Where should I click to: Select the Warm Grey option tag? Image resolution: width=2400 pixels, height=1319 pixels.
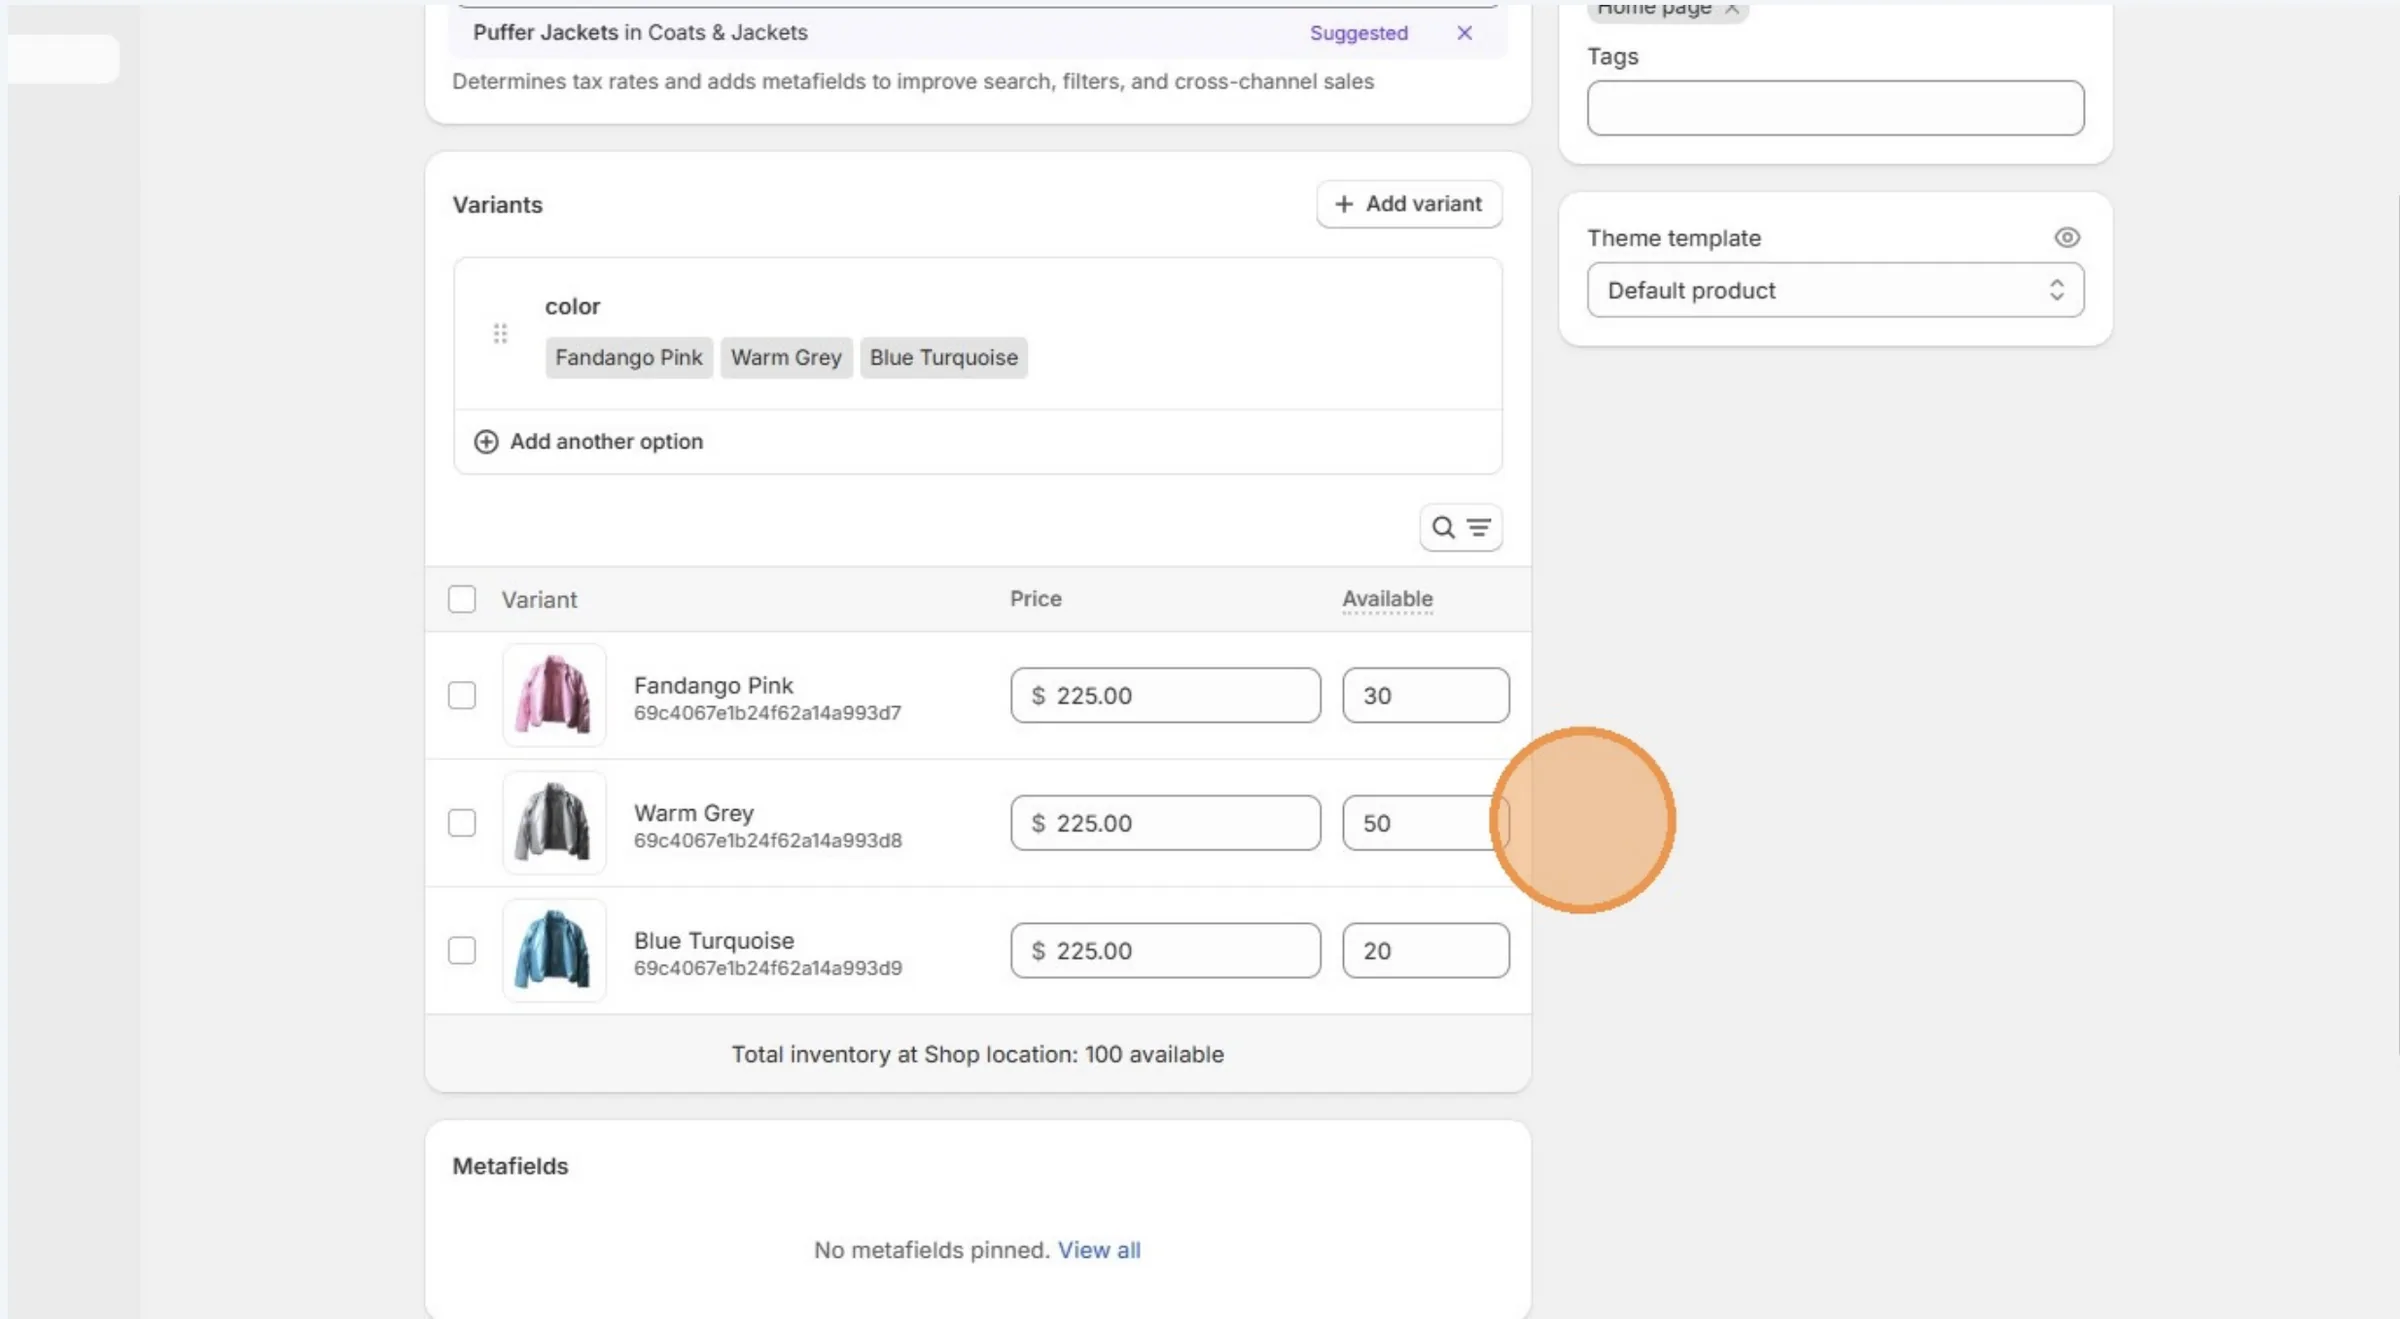tap(786, 357)
